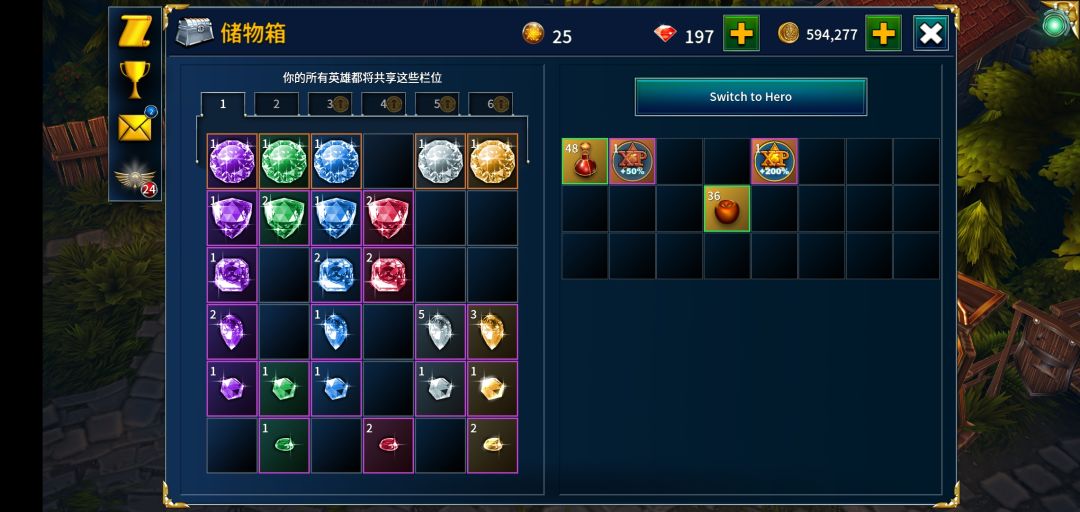Click the Switch to Hero button
This screenshot has height=512, width=1080.
coord(751,96)
